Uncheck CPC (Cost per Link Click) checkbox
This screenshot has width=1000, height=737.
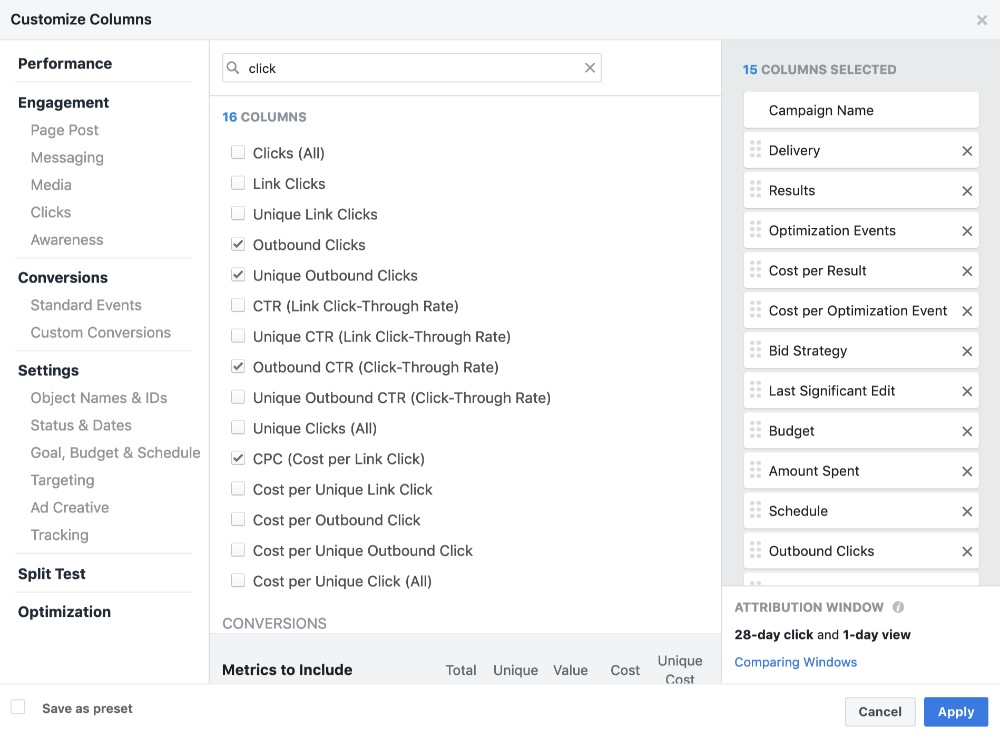tap(238, 458)
